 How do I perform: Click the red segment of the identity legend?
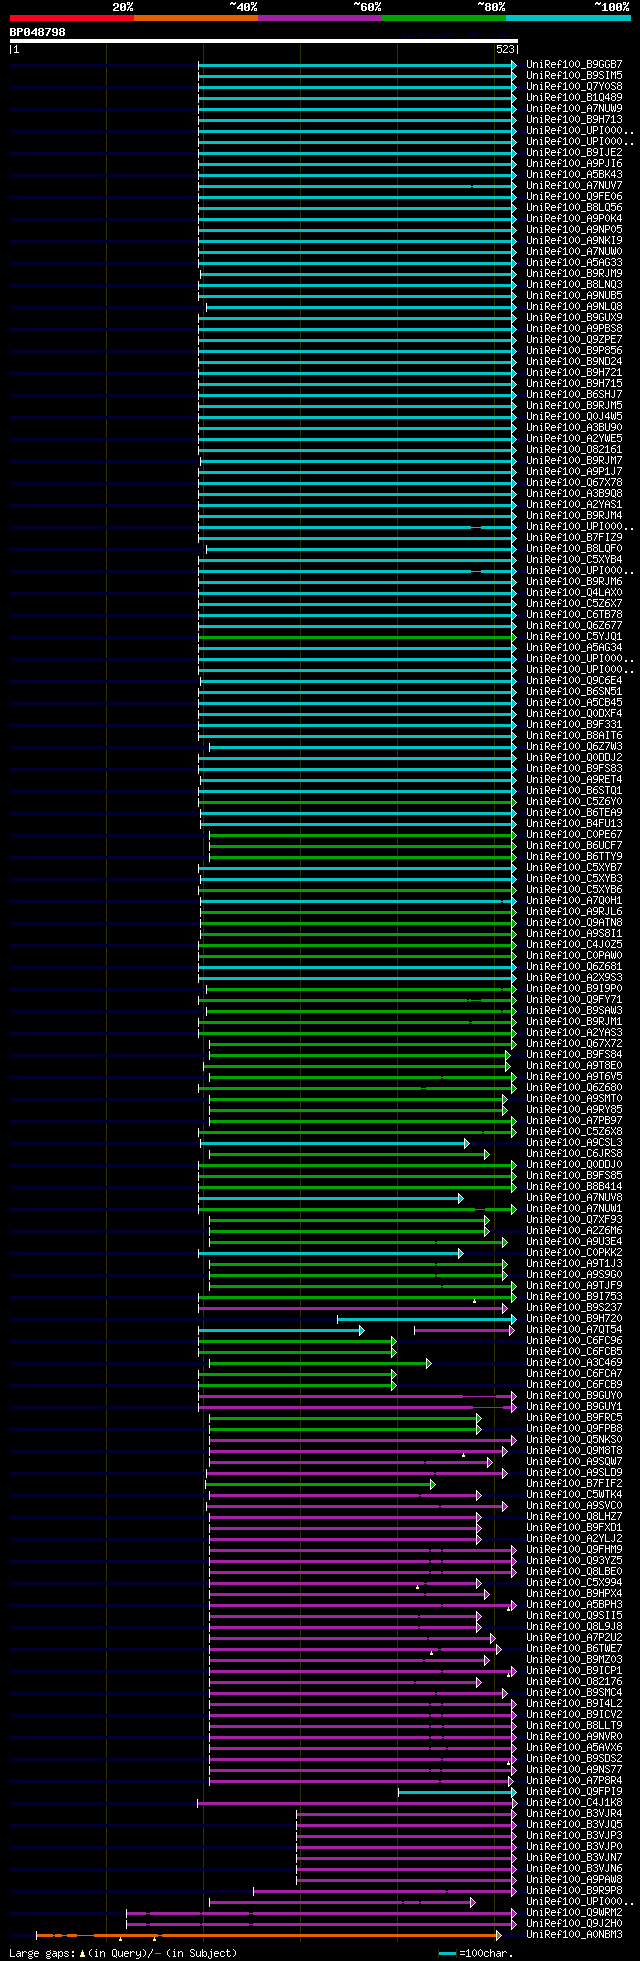click(x=71, y=18)
